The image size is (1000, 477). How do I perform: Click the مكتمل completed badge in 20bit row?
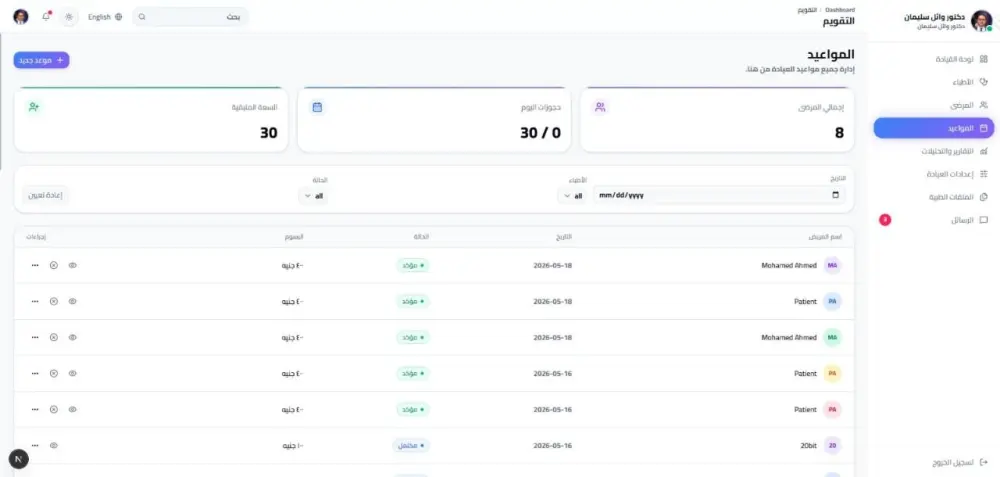pos(411,445)
